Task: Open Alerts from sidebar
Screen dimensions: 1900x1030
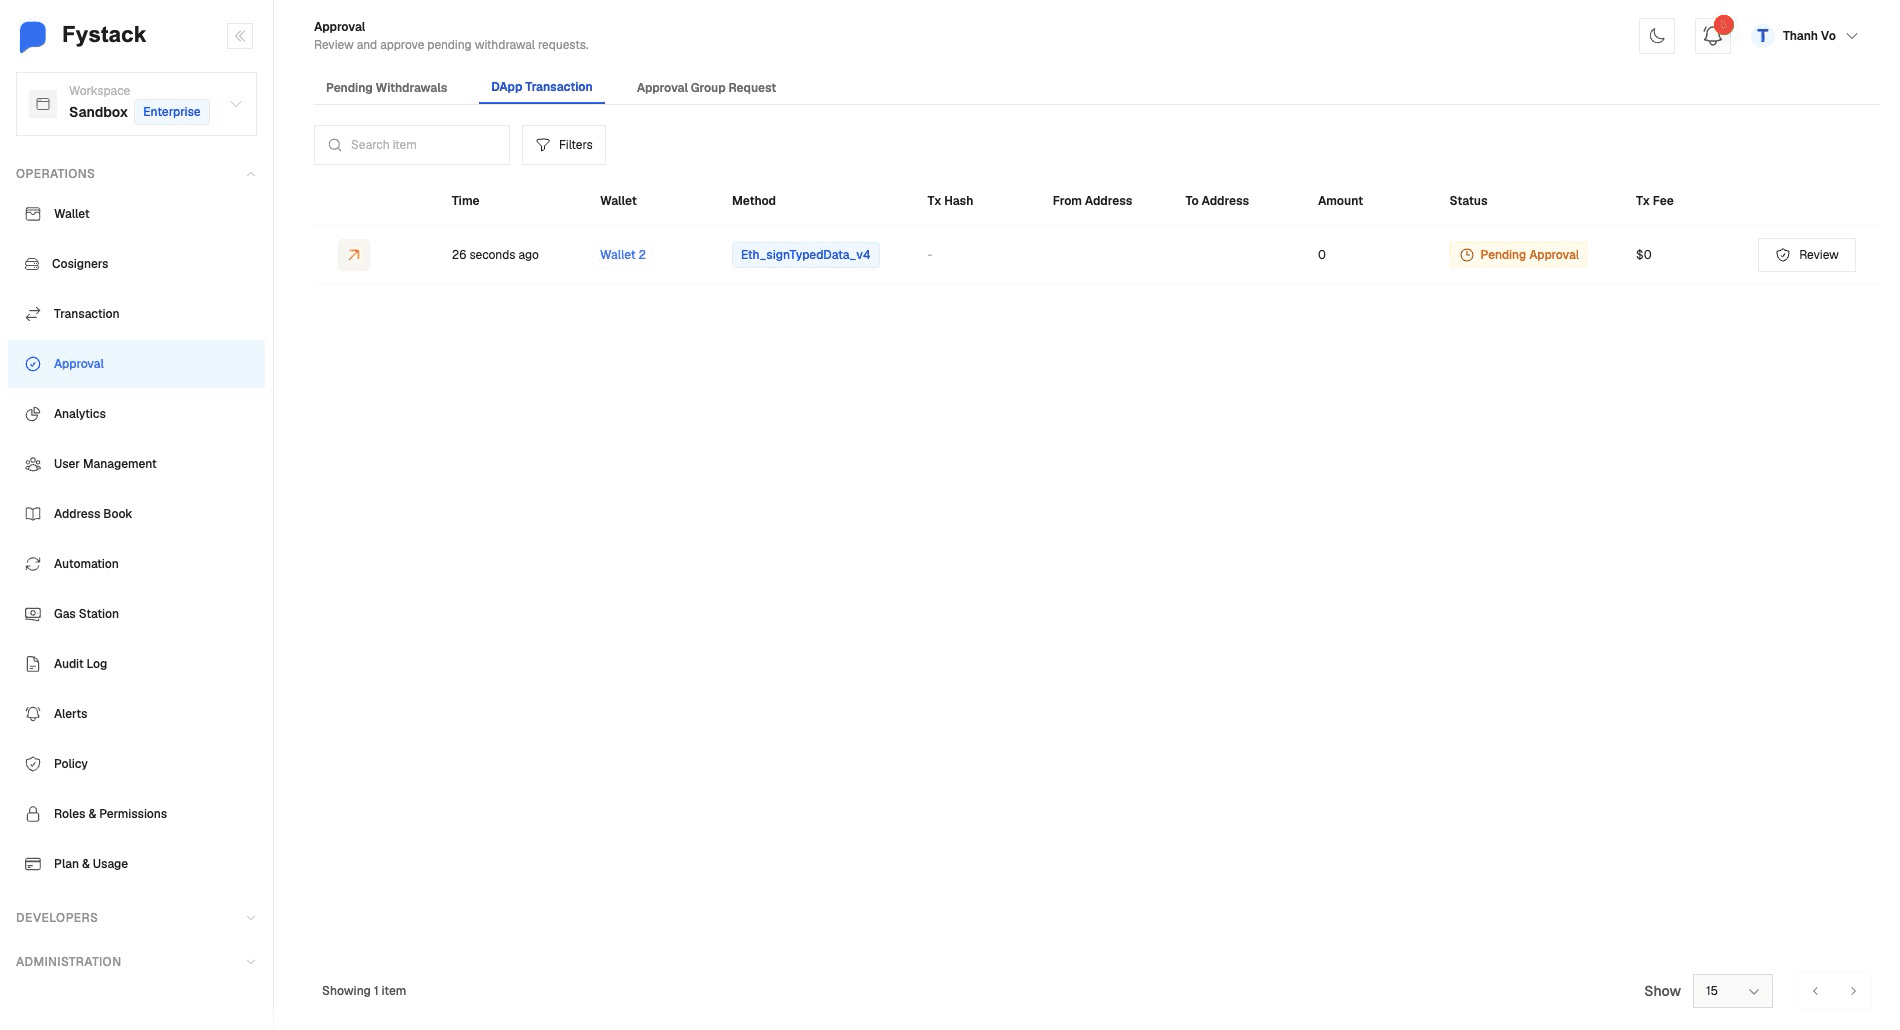Action: coord(136,714)
